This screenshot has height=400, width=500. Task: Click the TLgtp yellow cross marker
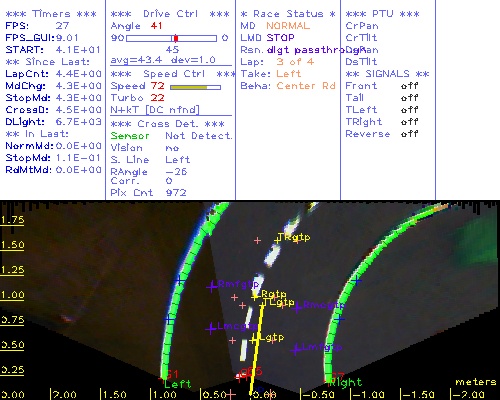263,304
